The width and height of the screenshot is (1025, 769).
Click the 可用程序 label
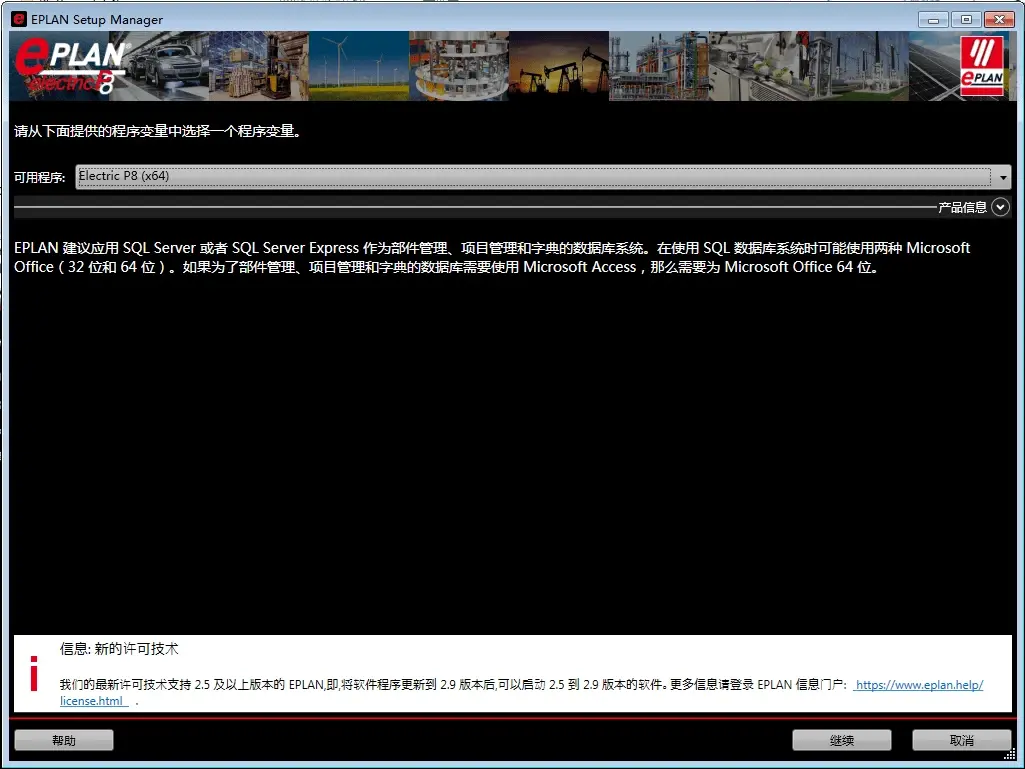(39, 177)
